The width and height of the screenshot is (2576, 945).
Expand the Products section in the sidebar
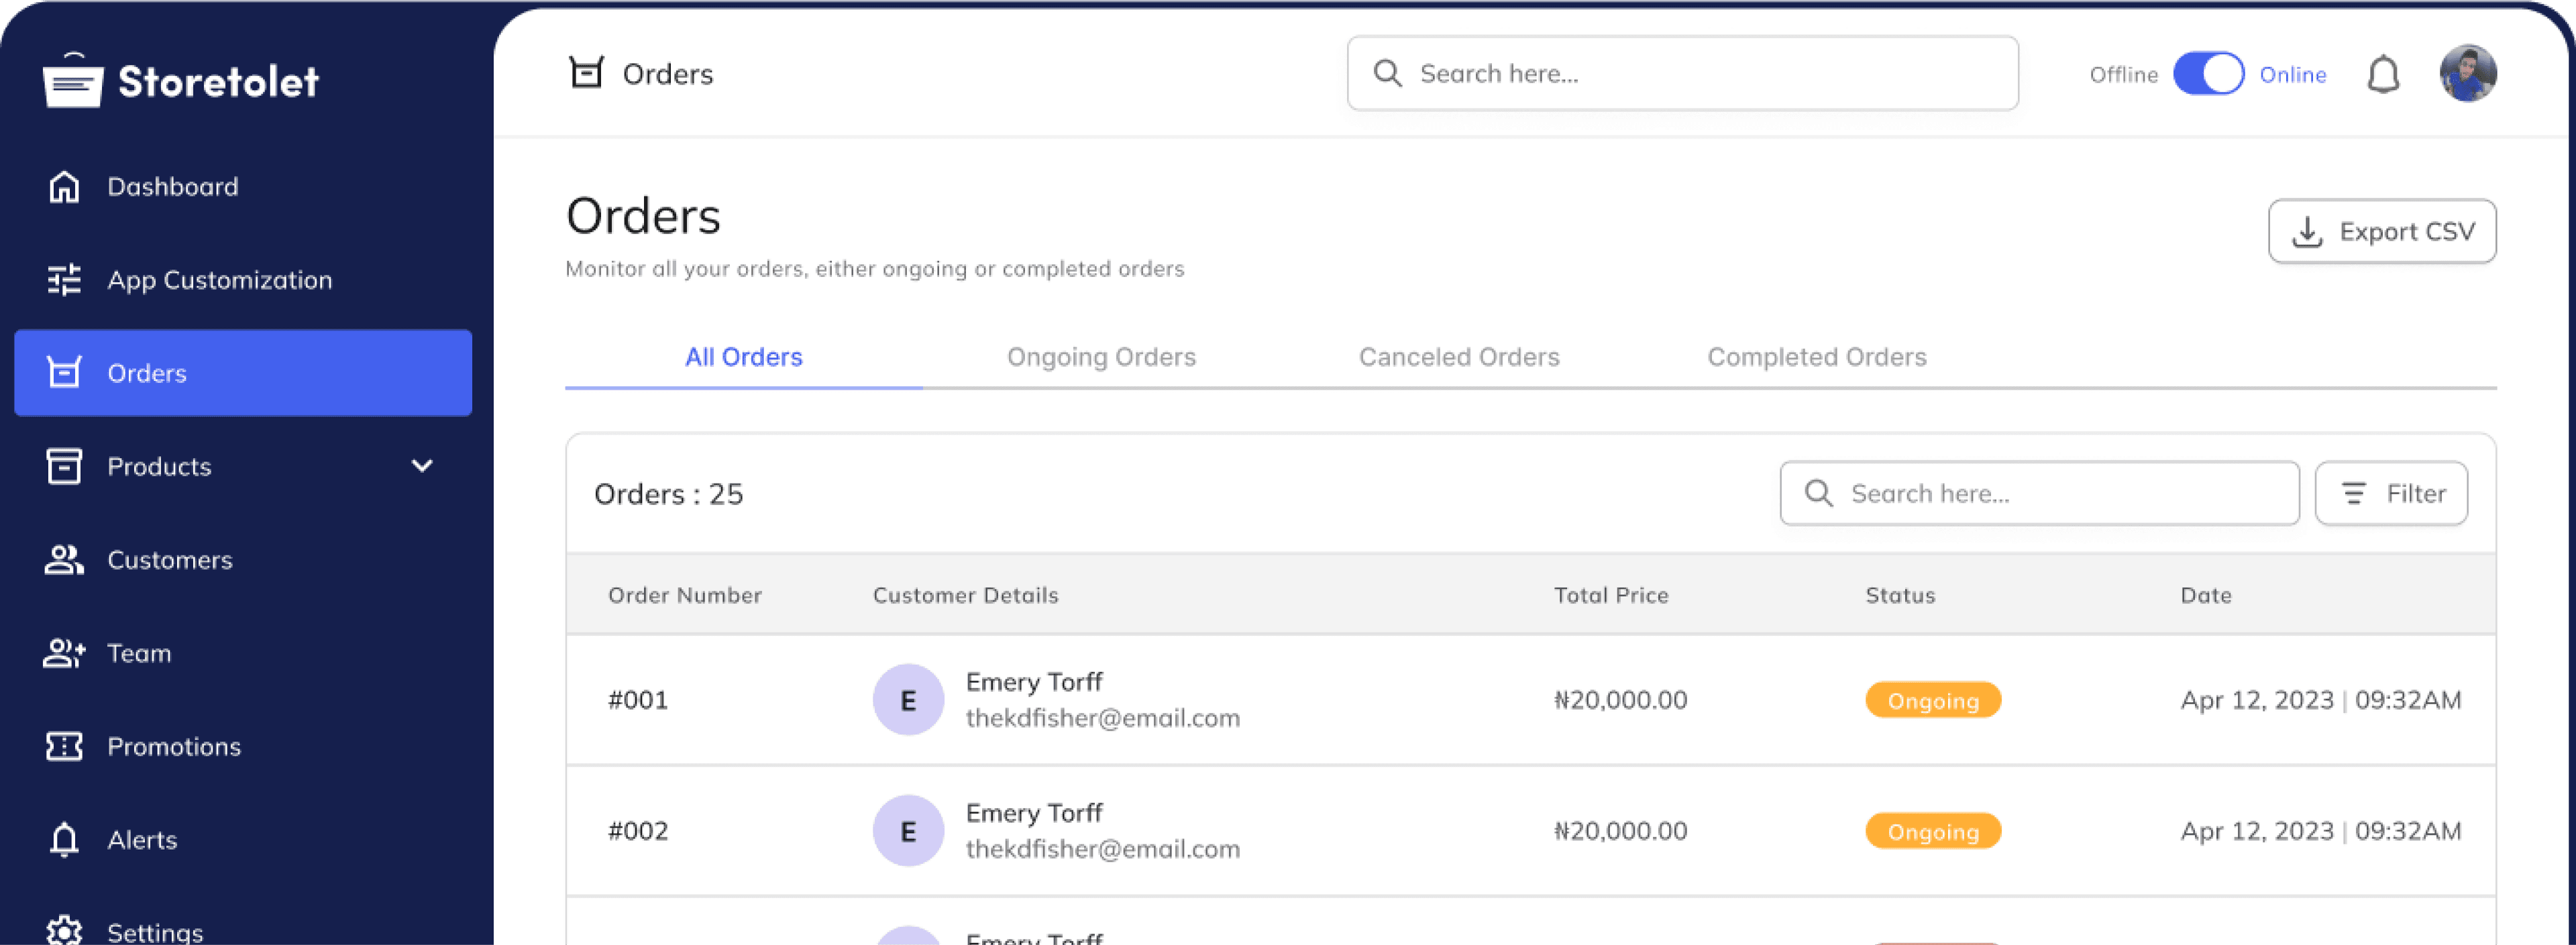click(x=421, y=466)
